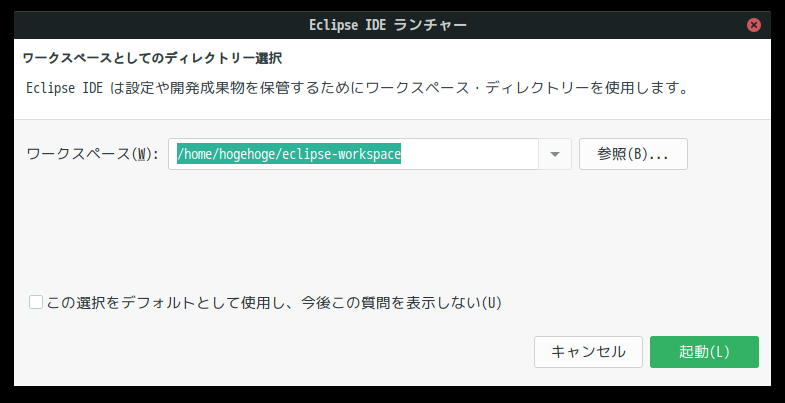
Task: Enable the use-as-default checkbox
Action: pyautogui.click(x=36, y=302)
